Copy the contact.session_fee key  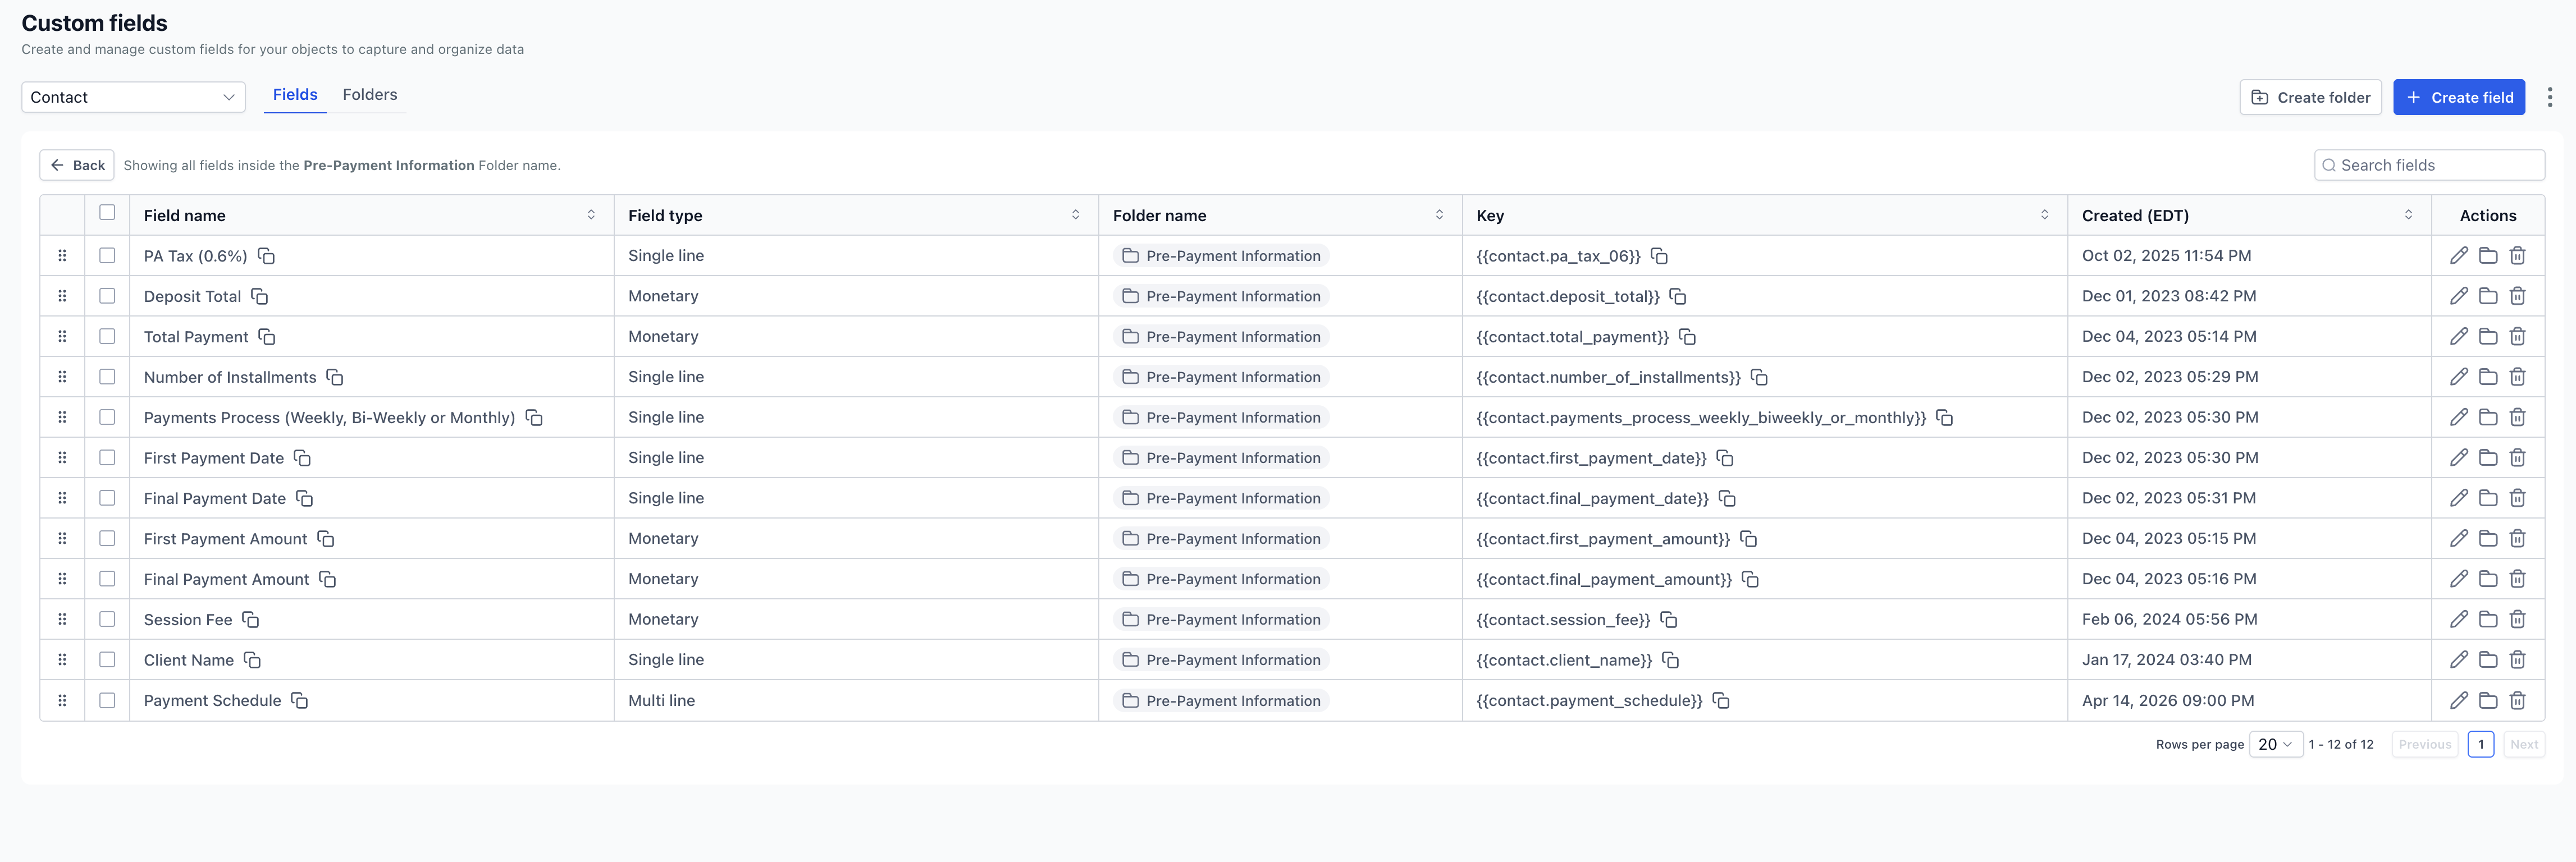click(x=1668, y=620)
